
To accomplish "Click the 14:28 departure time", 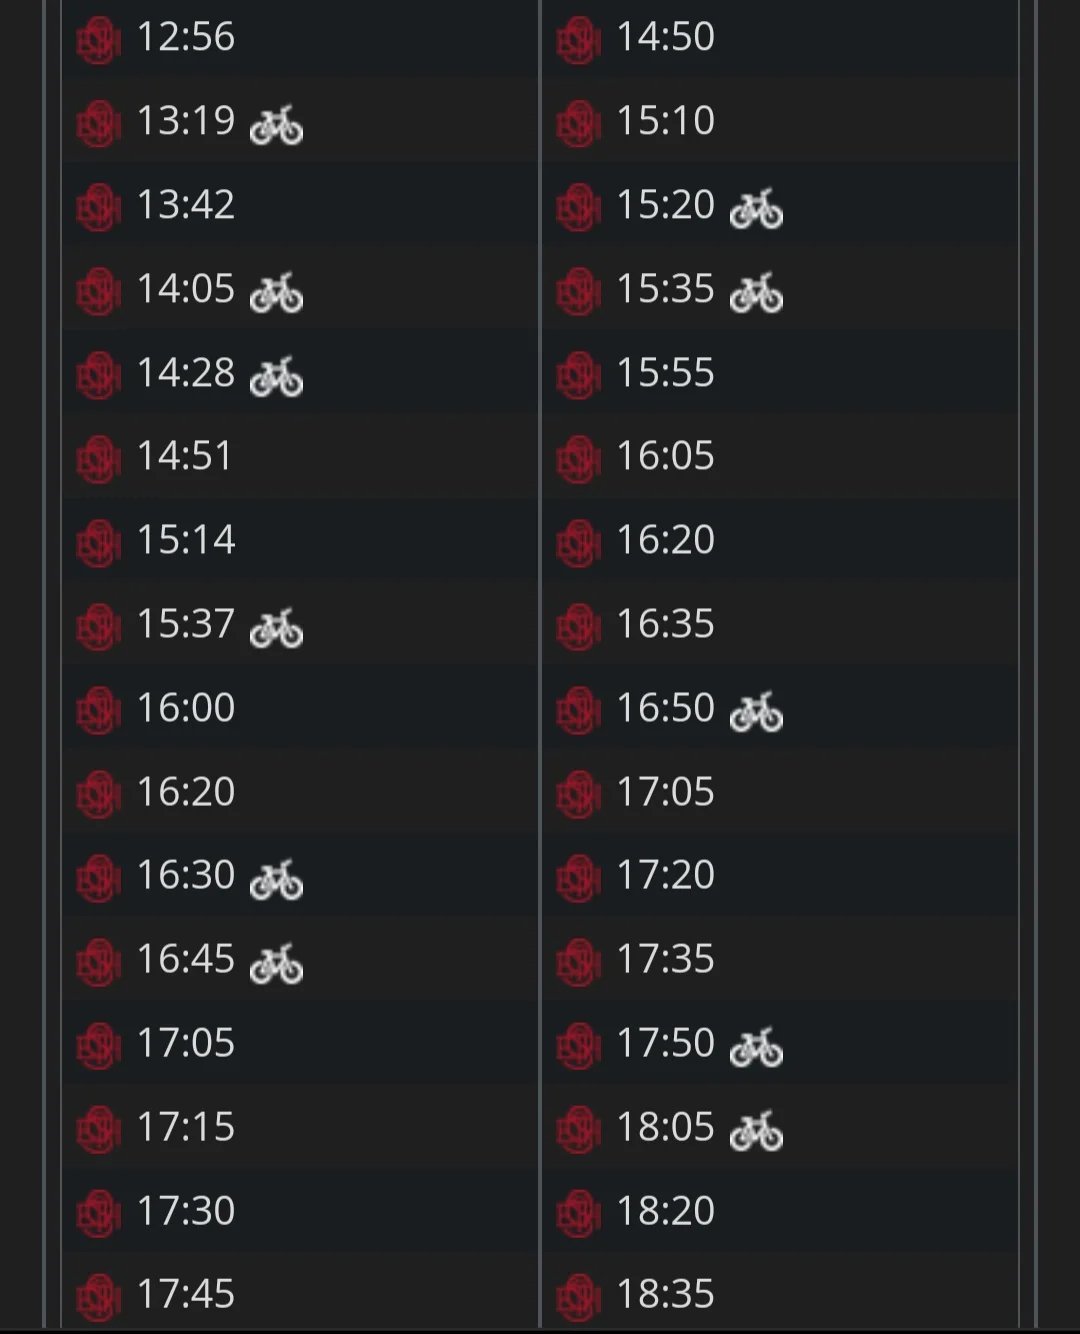I will click(x=186, y=373).
